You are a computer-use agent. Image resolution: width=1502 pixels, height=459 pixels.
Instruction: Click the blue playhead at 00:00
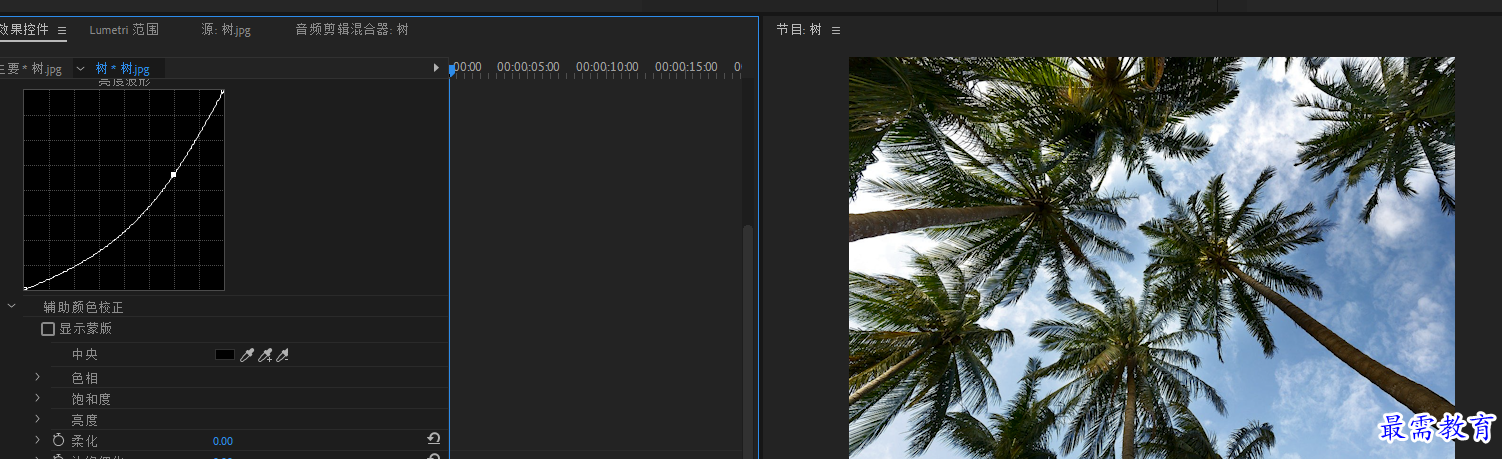[452, 70]
